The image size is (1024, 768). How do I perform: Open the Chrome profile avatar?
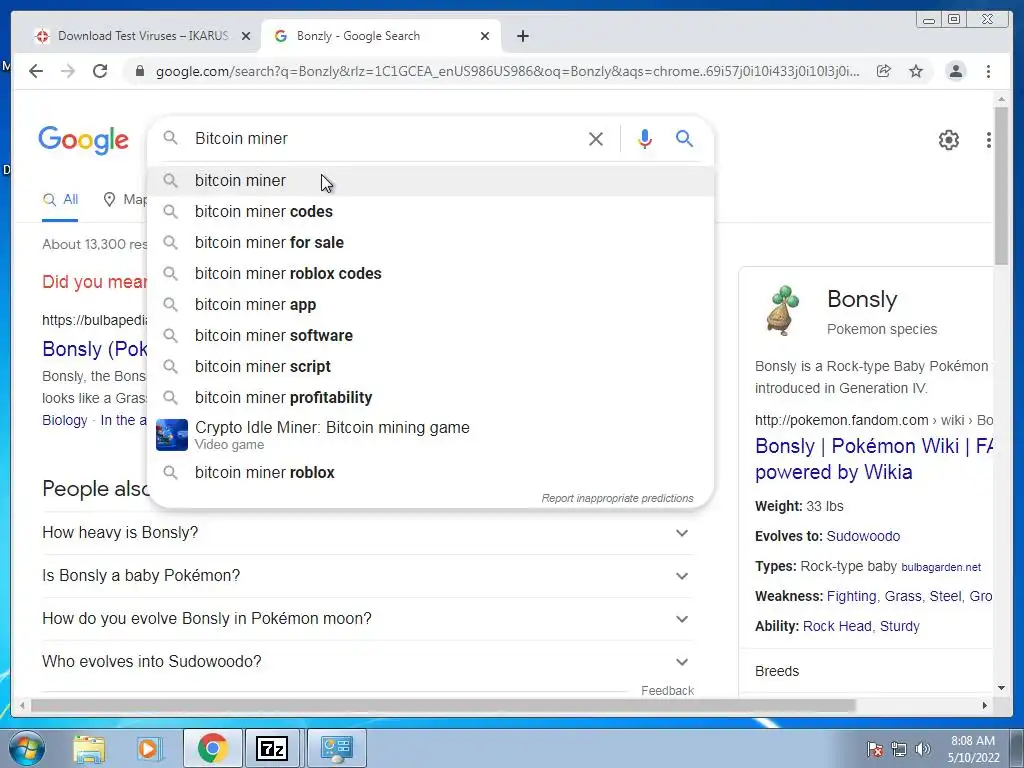[x=955, y=71]
